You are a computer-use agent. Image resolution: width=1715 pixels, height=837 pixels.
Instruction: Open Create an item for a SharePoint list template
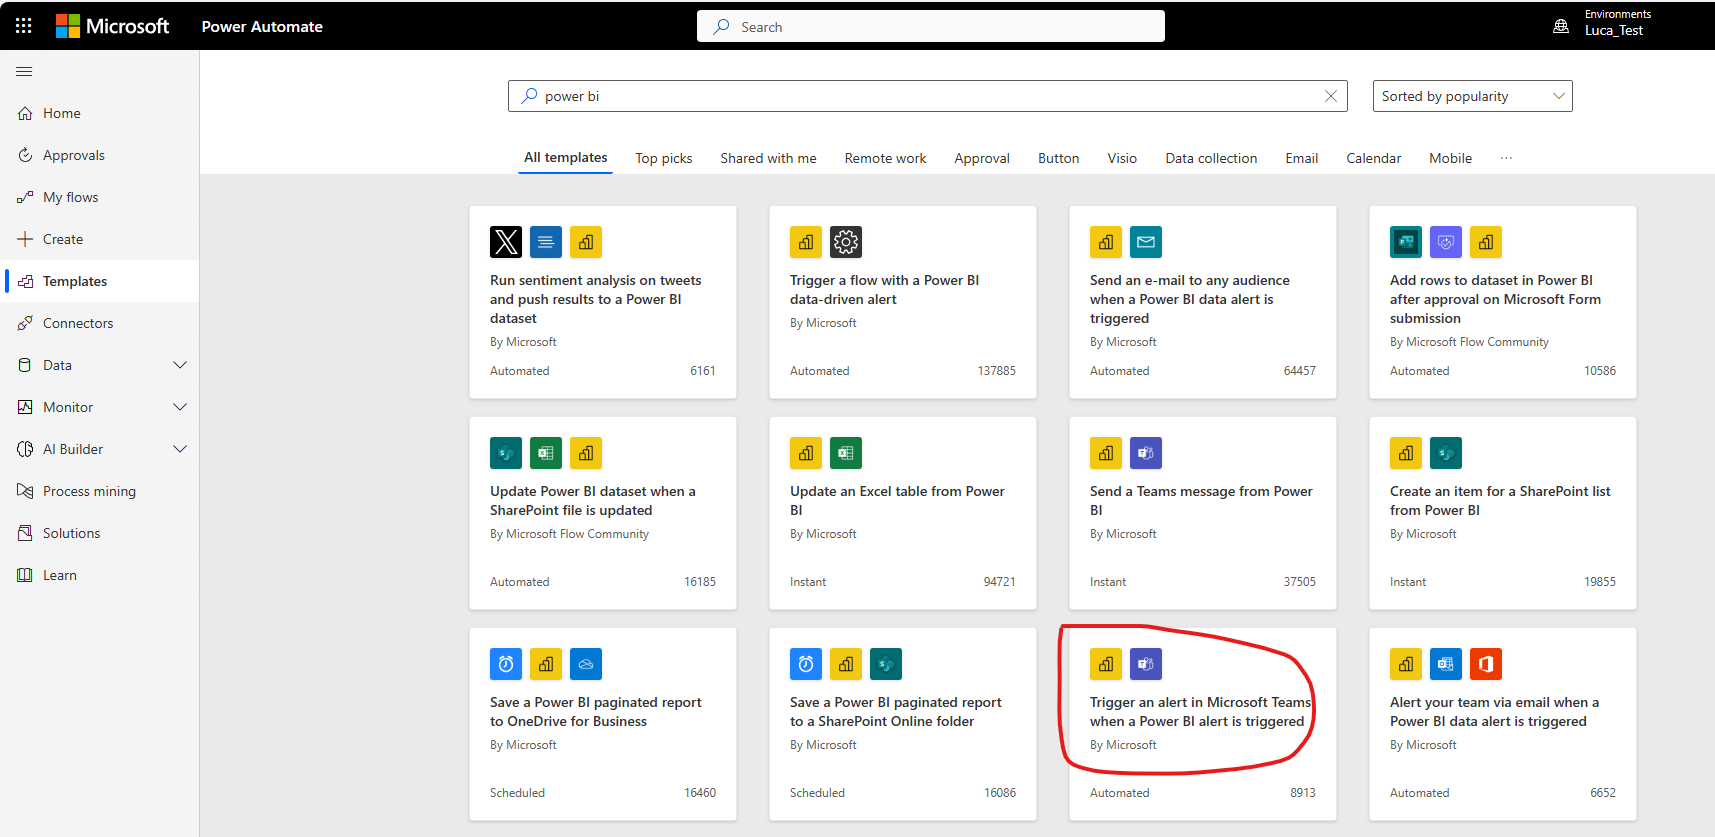click(1503, 513)
